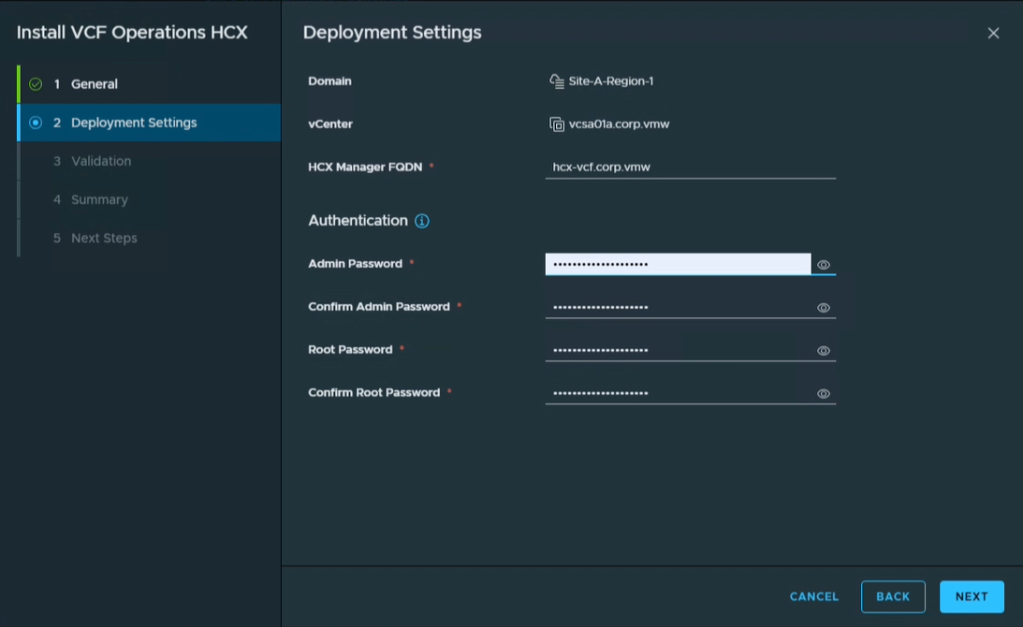Open step 3 Validation
This screenshot has width=1023, height=627.
coord(150,161)
